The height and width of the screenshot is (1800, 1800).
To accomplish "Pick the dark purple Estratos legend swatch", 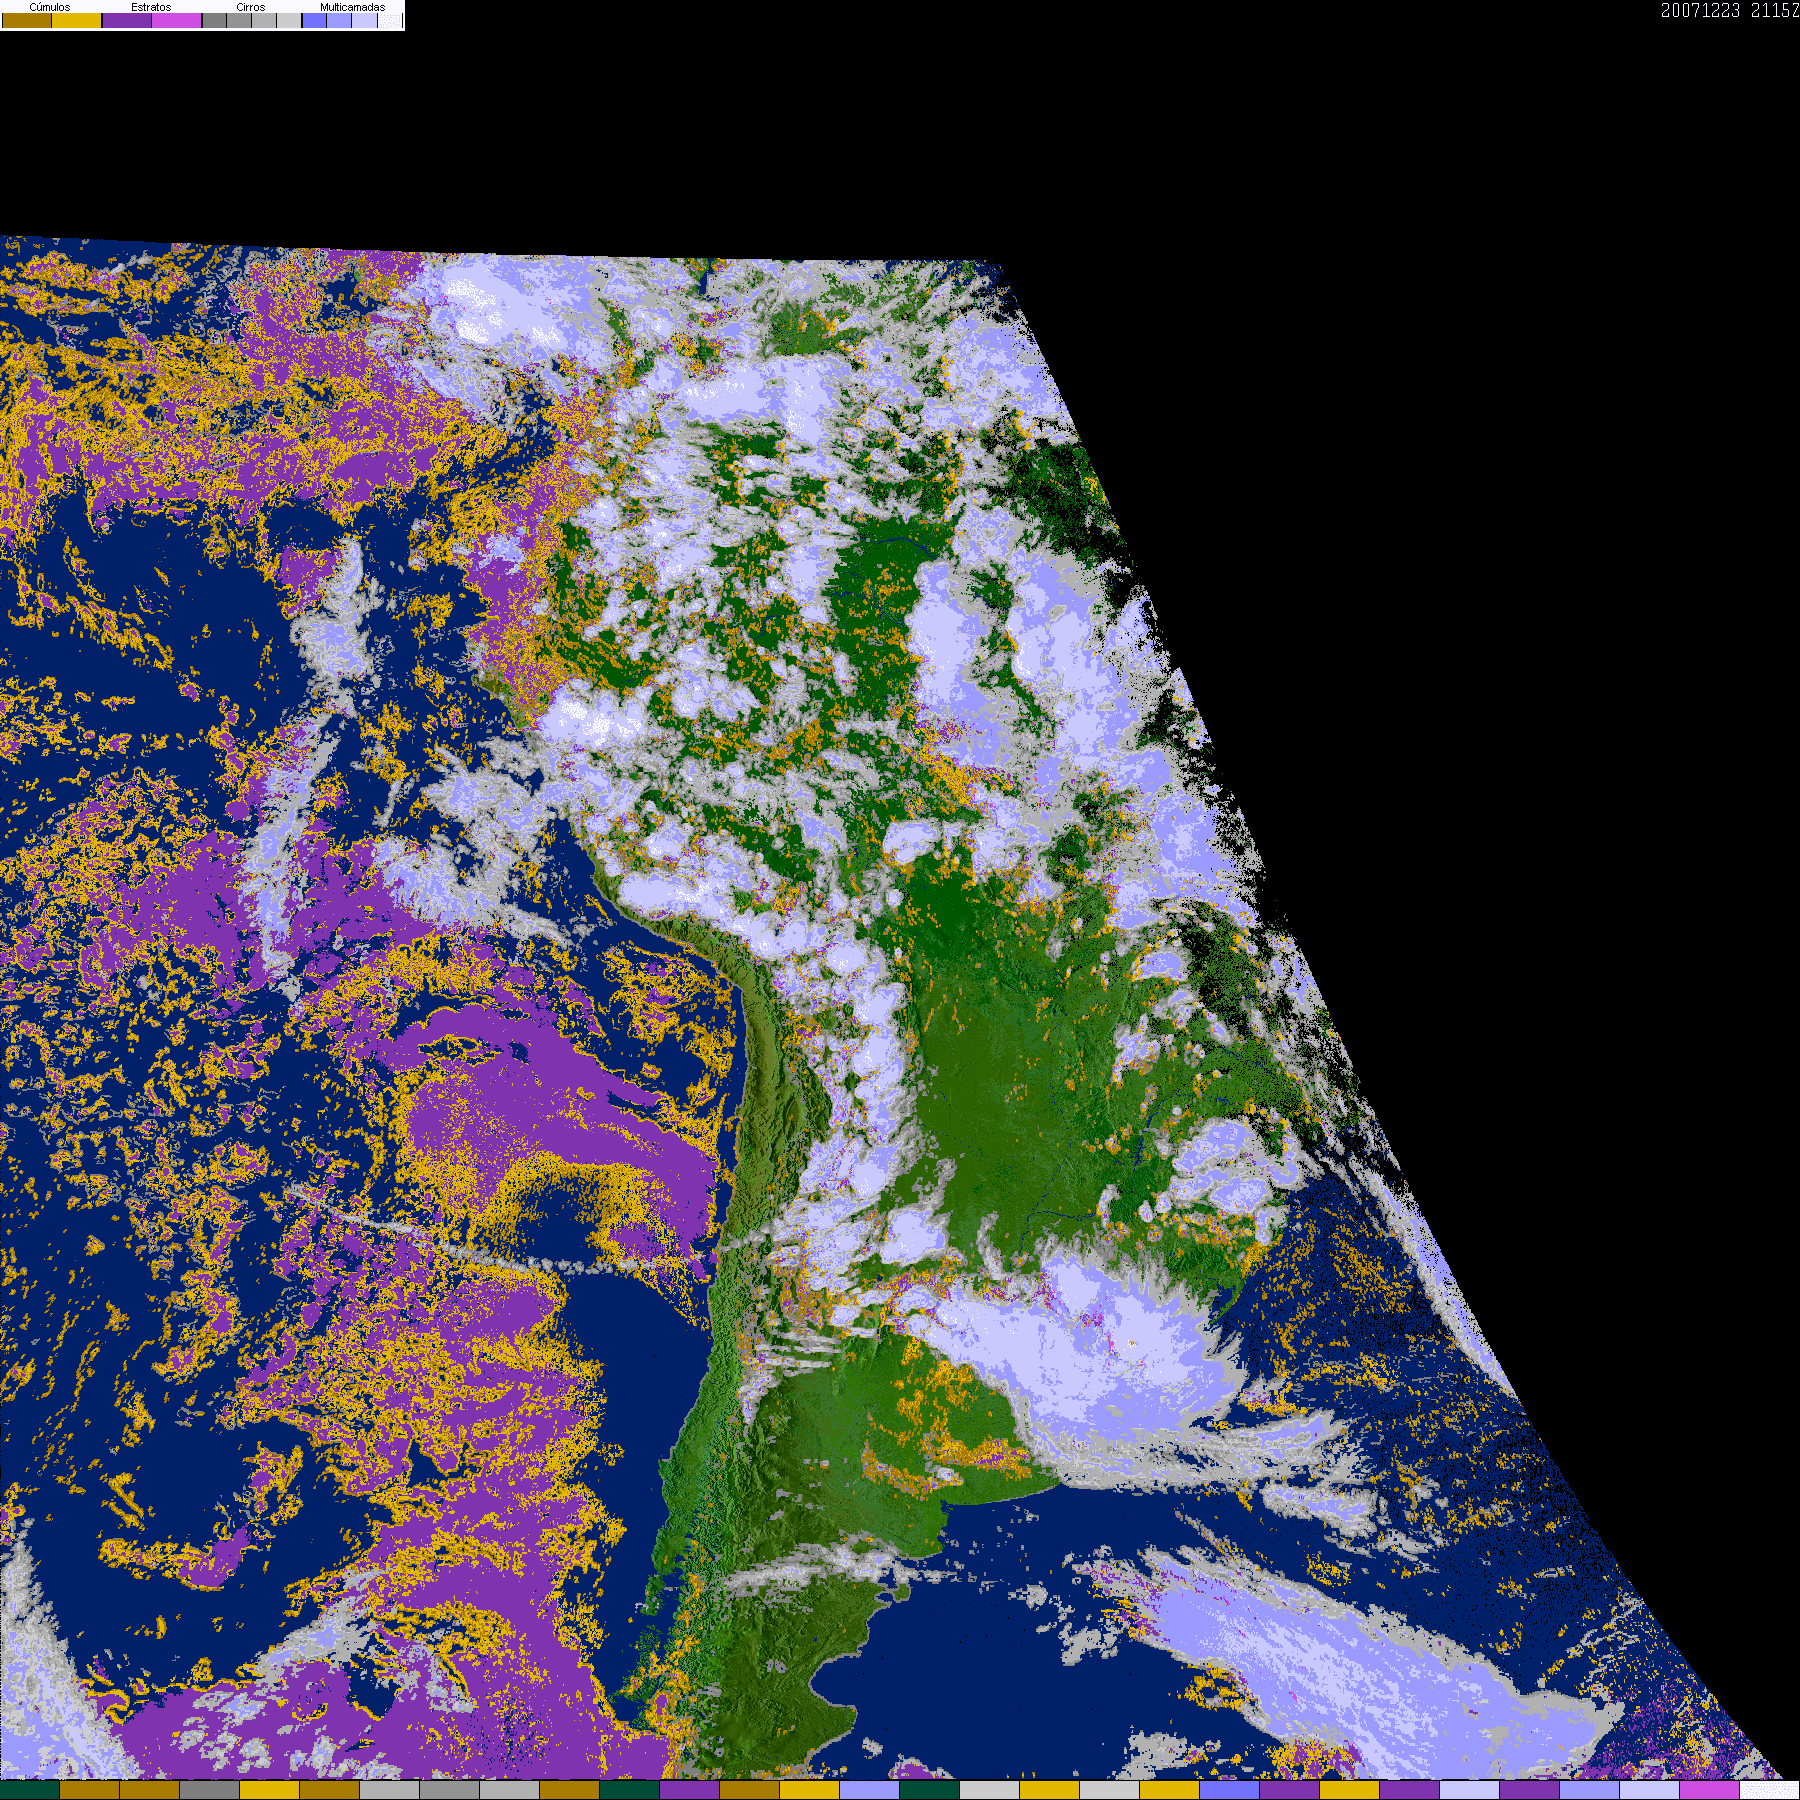I will [x=127, y=21].
